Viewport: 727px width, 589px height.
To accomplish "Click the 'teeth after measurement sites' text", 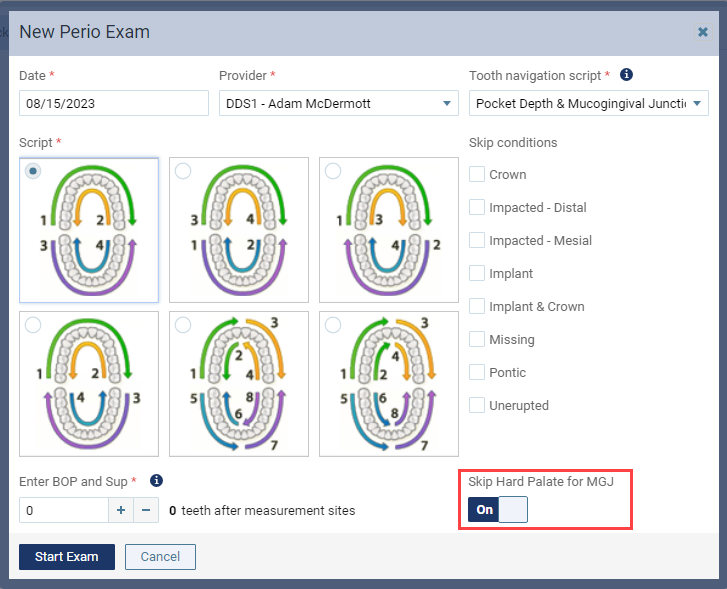I will coord(268,511).
